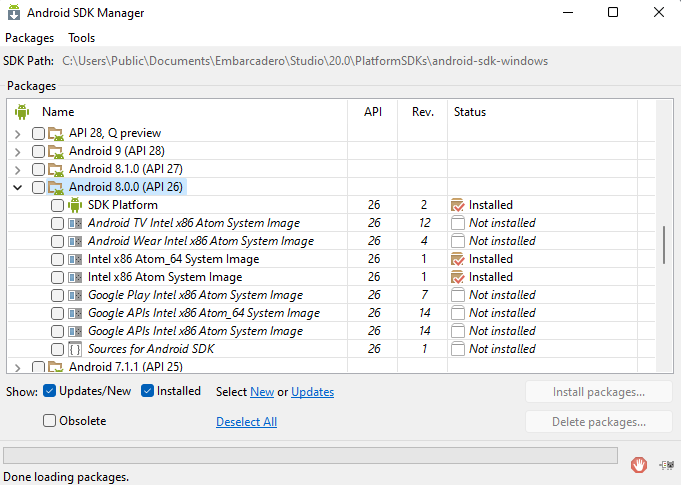
Task: Check the Android Wear Intel x86 Atom checkbox
Action: [57, 241]
